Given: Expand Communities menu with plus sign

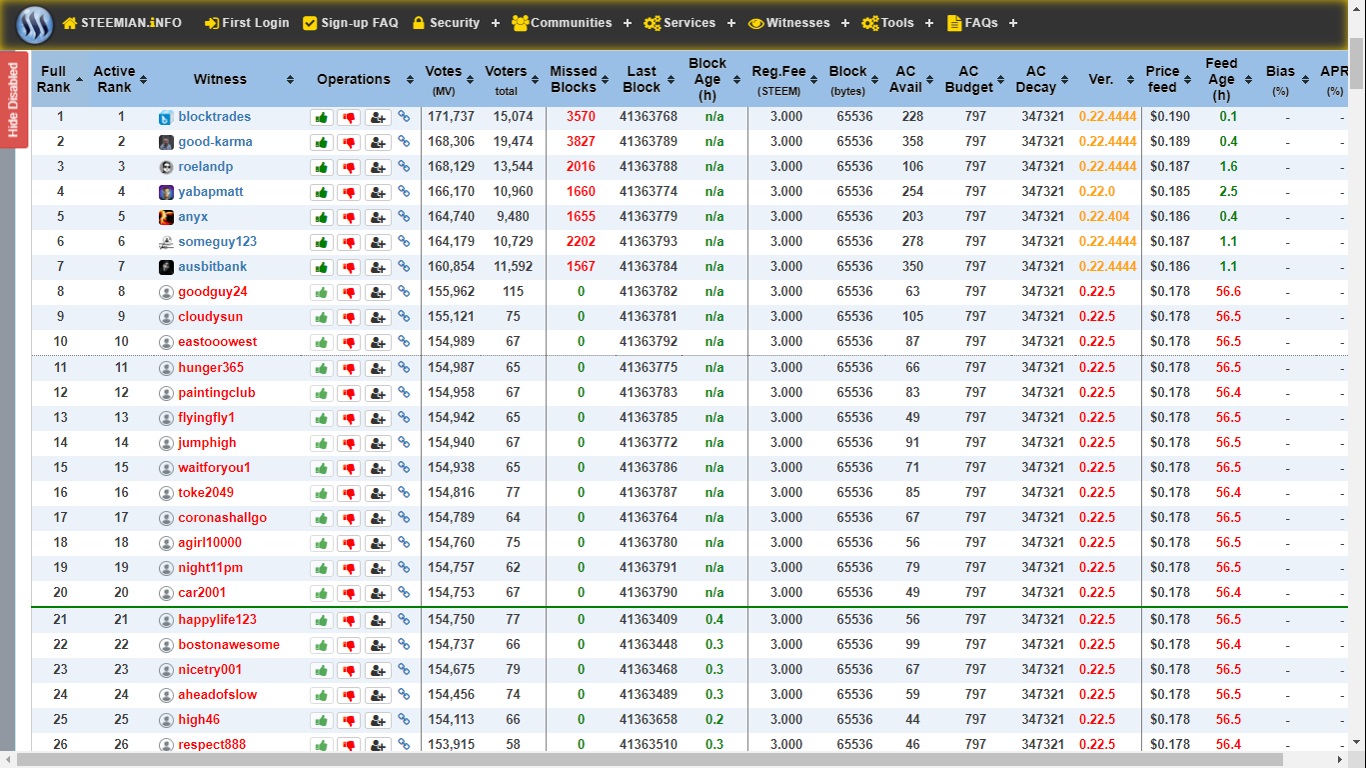Looking at the screenshot, I should click(x=628, y=23).
